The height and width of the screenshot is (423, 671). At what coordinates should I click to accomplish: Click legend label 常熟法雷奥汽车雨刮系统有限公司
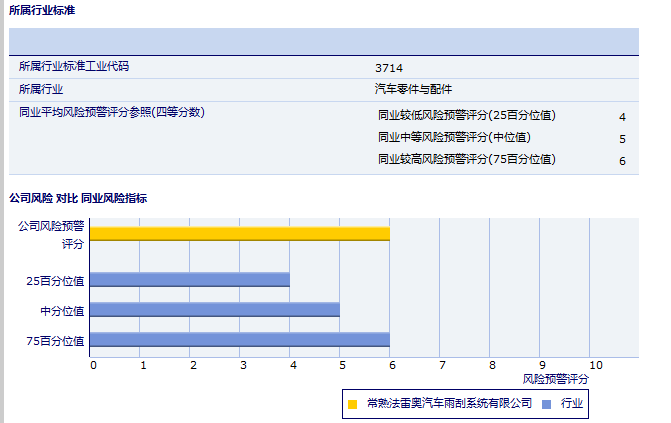(x=449, y=403)
